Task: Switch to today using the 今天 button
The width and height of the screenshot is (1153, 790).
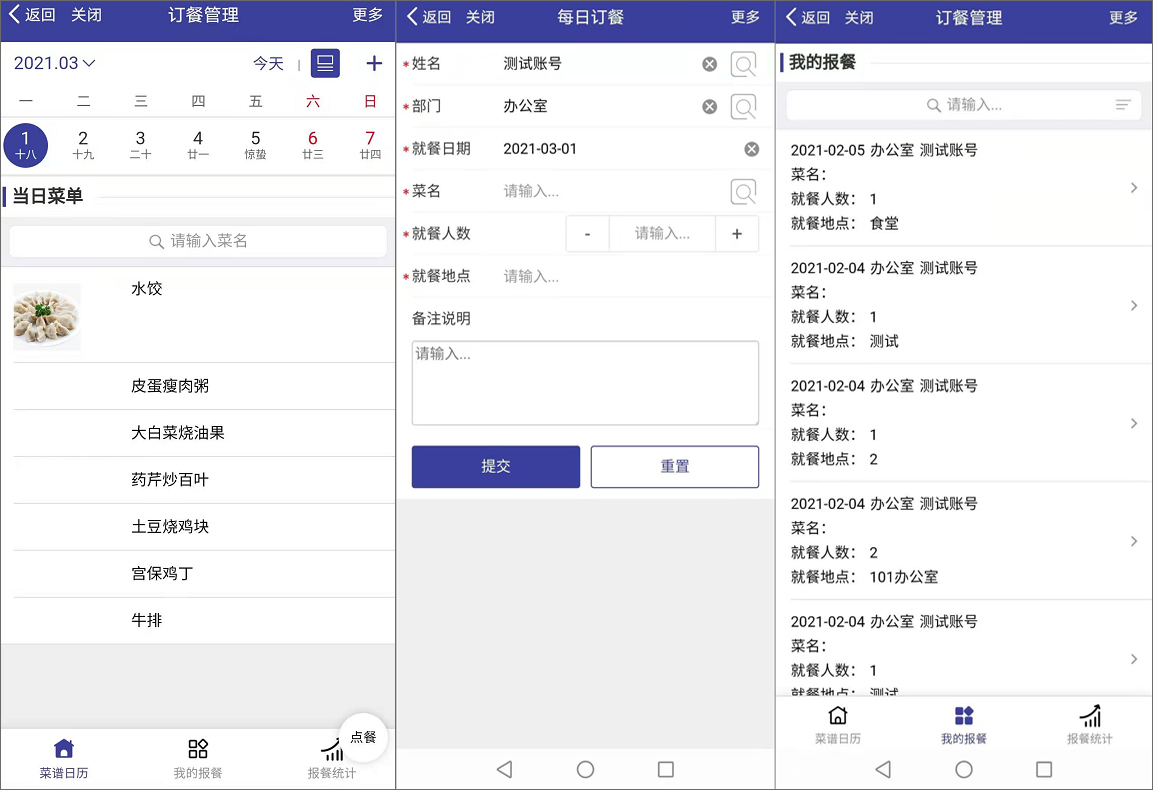Action: (x=267, y=63)
